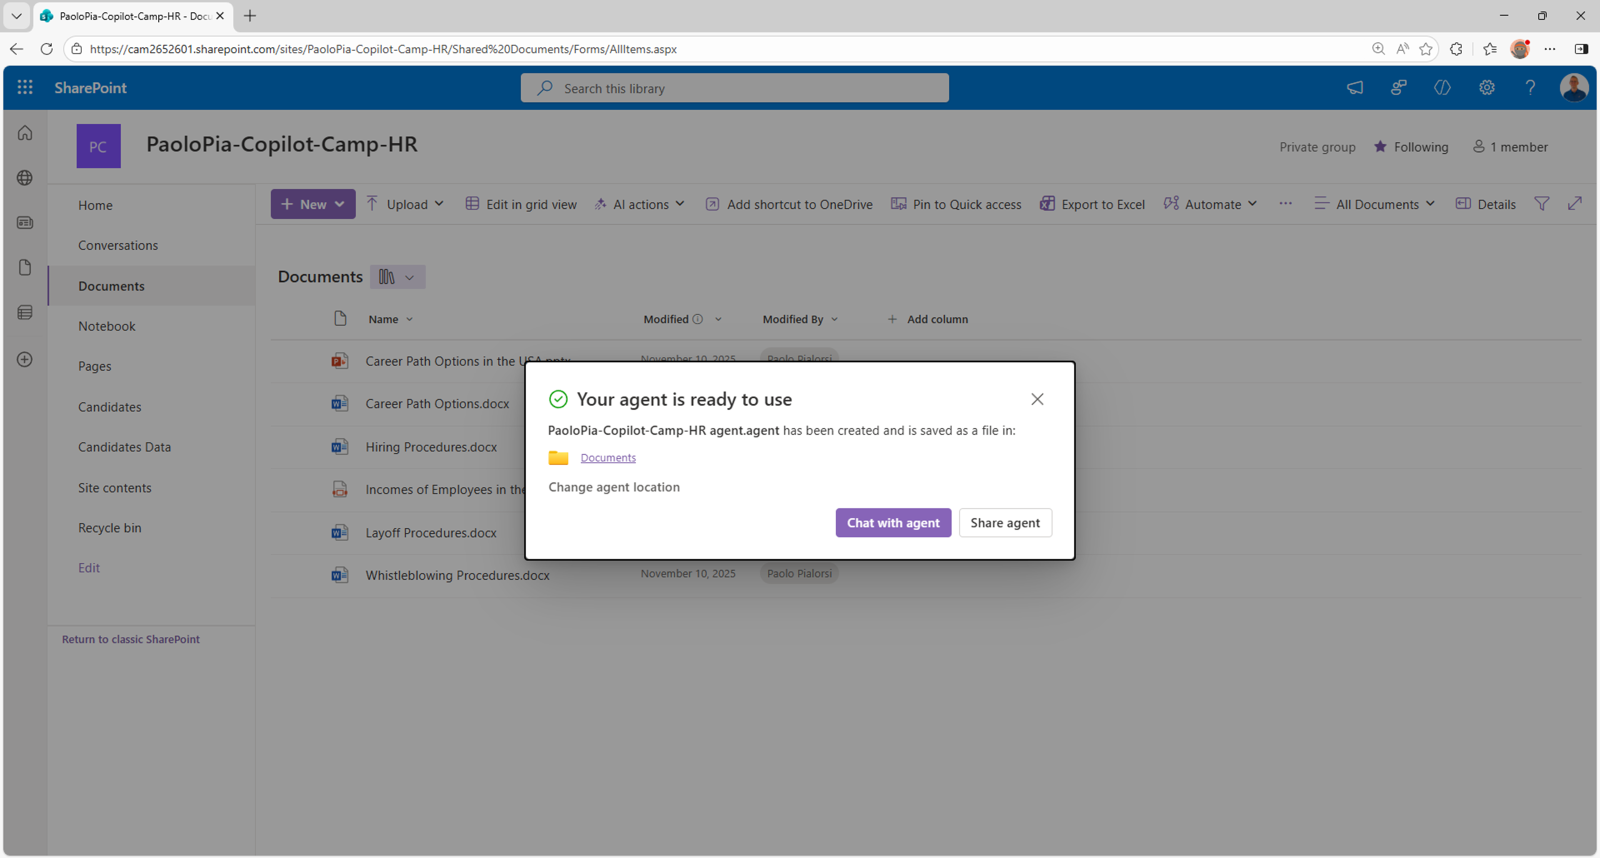Click Return to classic SharePoint link
Image resolution: width=1600 pixels, height=858 pixels.
click(x=131, y=639)
